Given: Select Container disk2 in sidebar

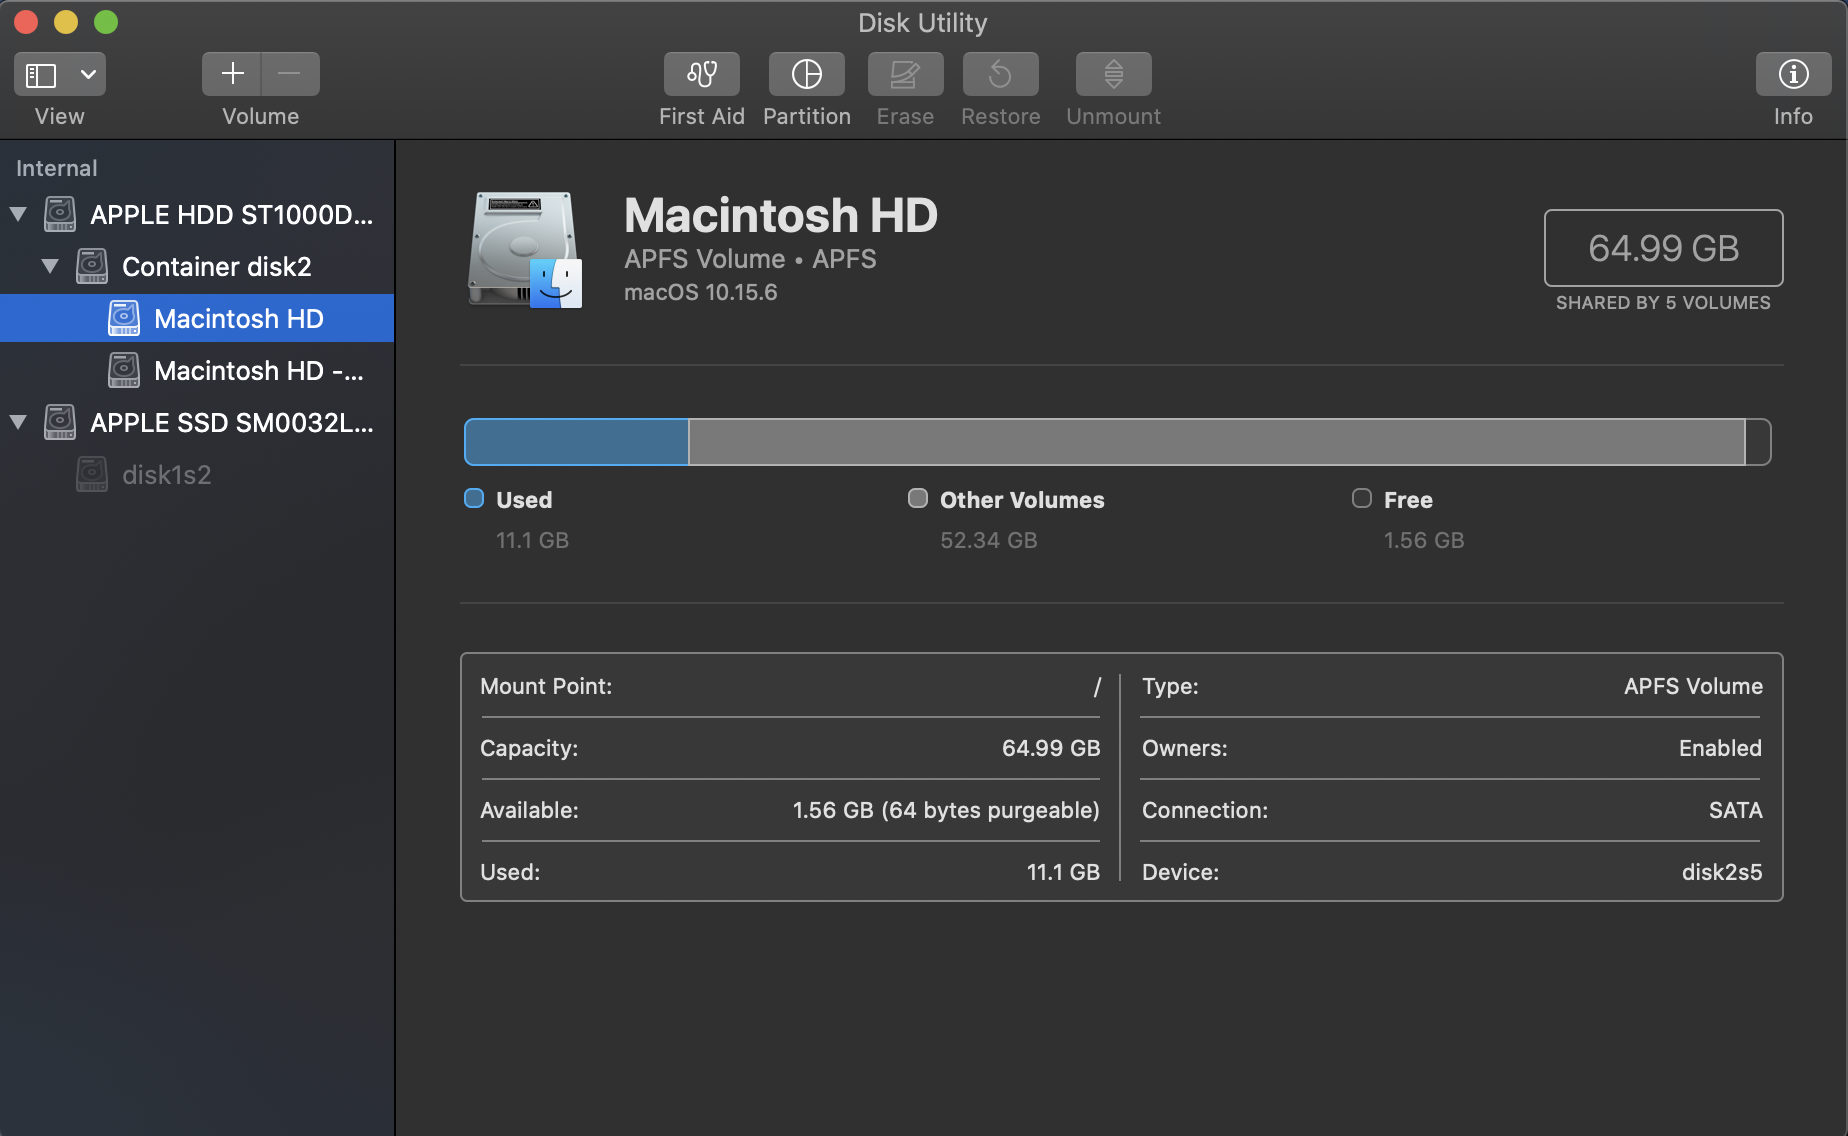Looking at the screenshot, I should 197,266.
